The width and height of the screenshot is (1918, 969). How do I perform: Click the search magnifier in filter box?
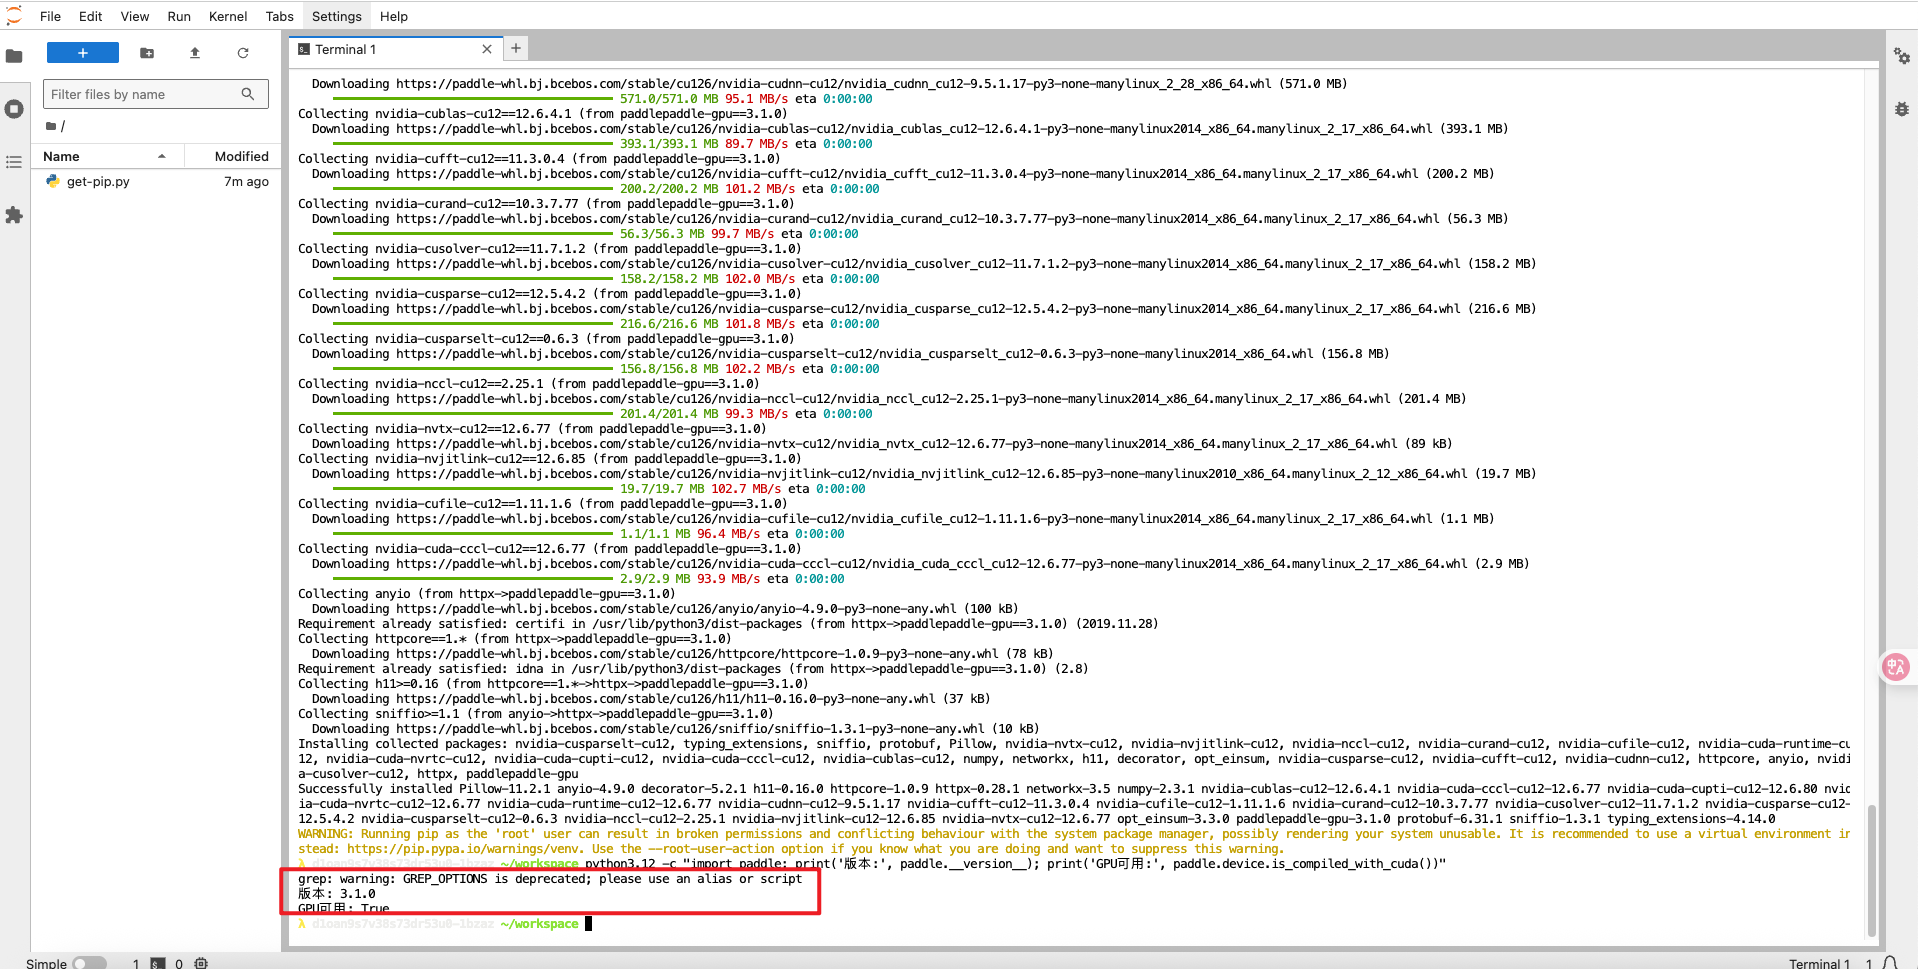[248, 94]
